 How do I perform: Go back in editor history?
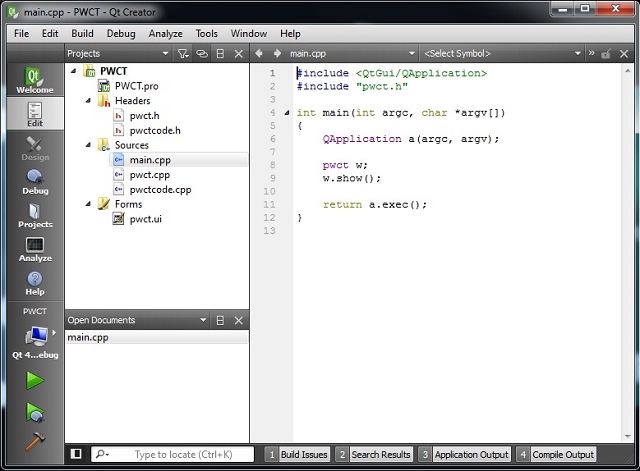(259, 53)
